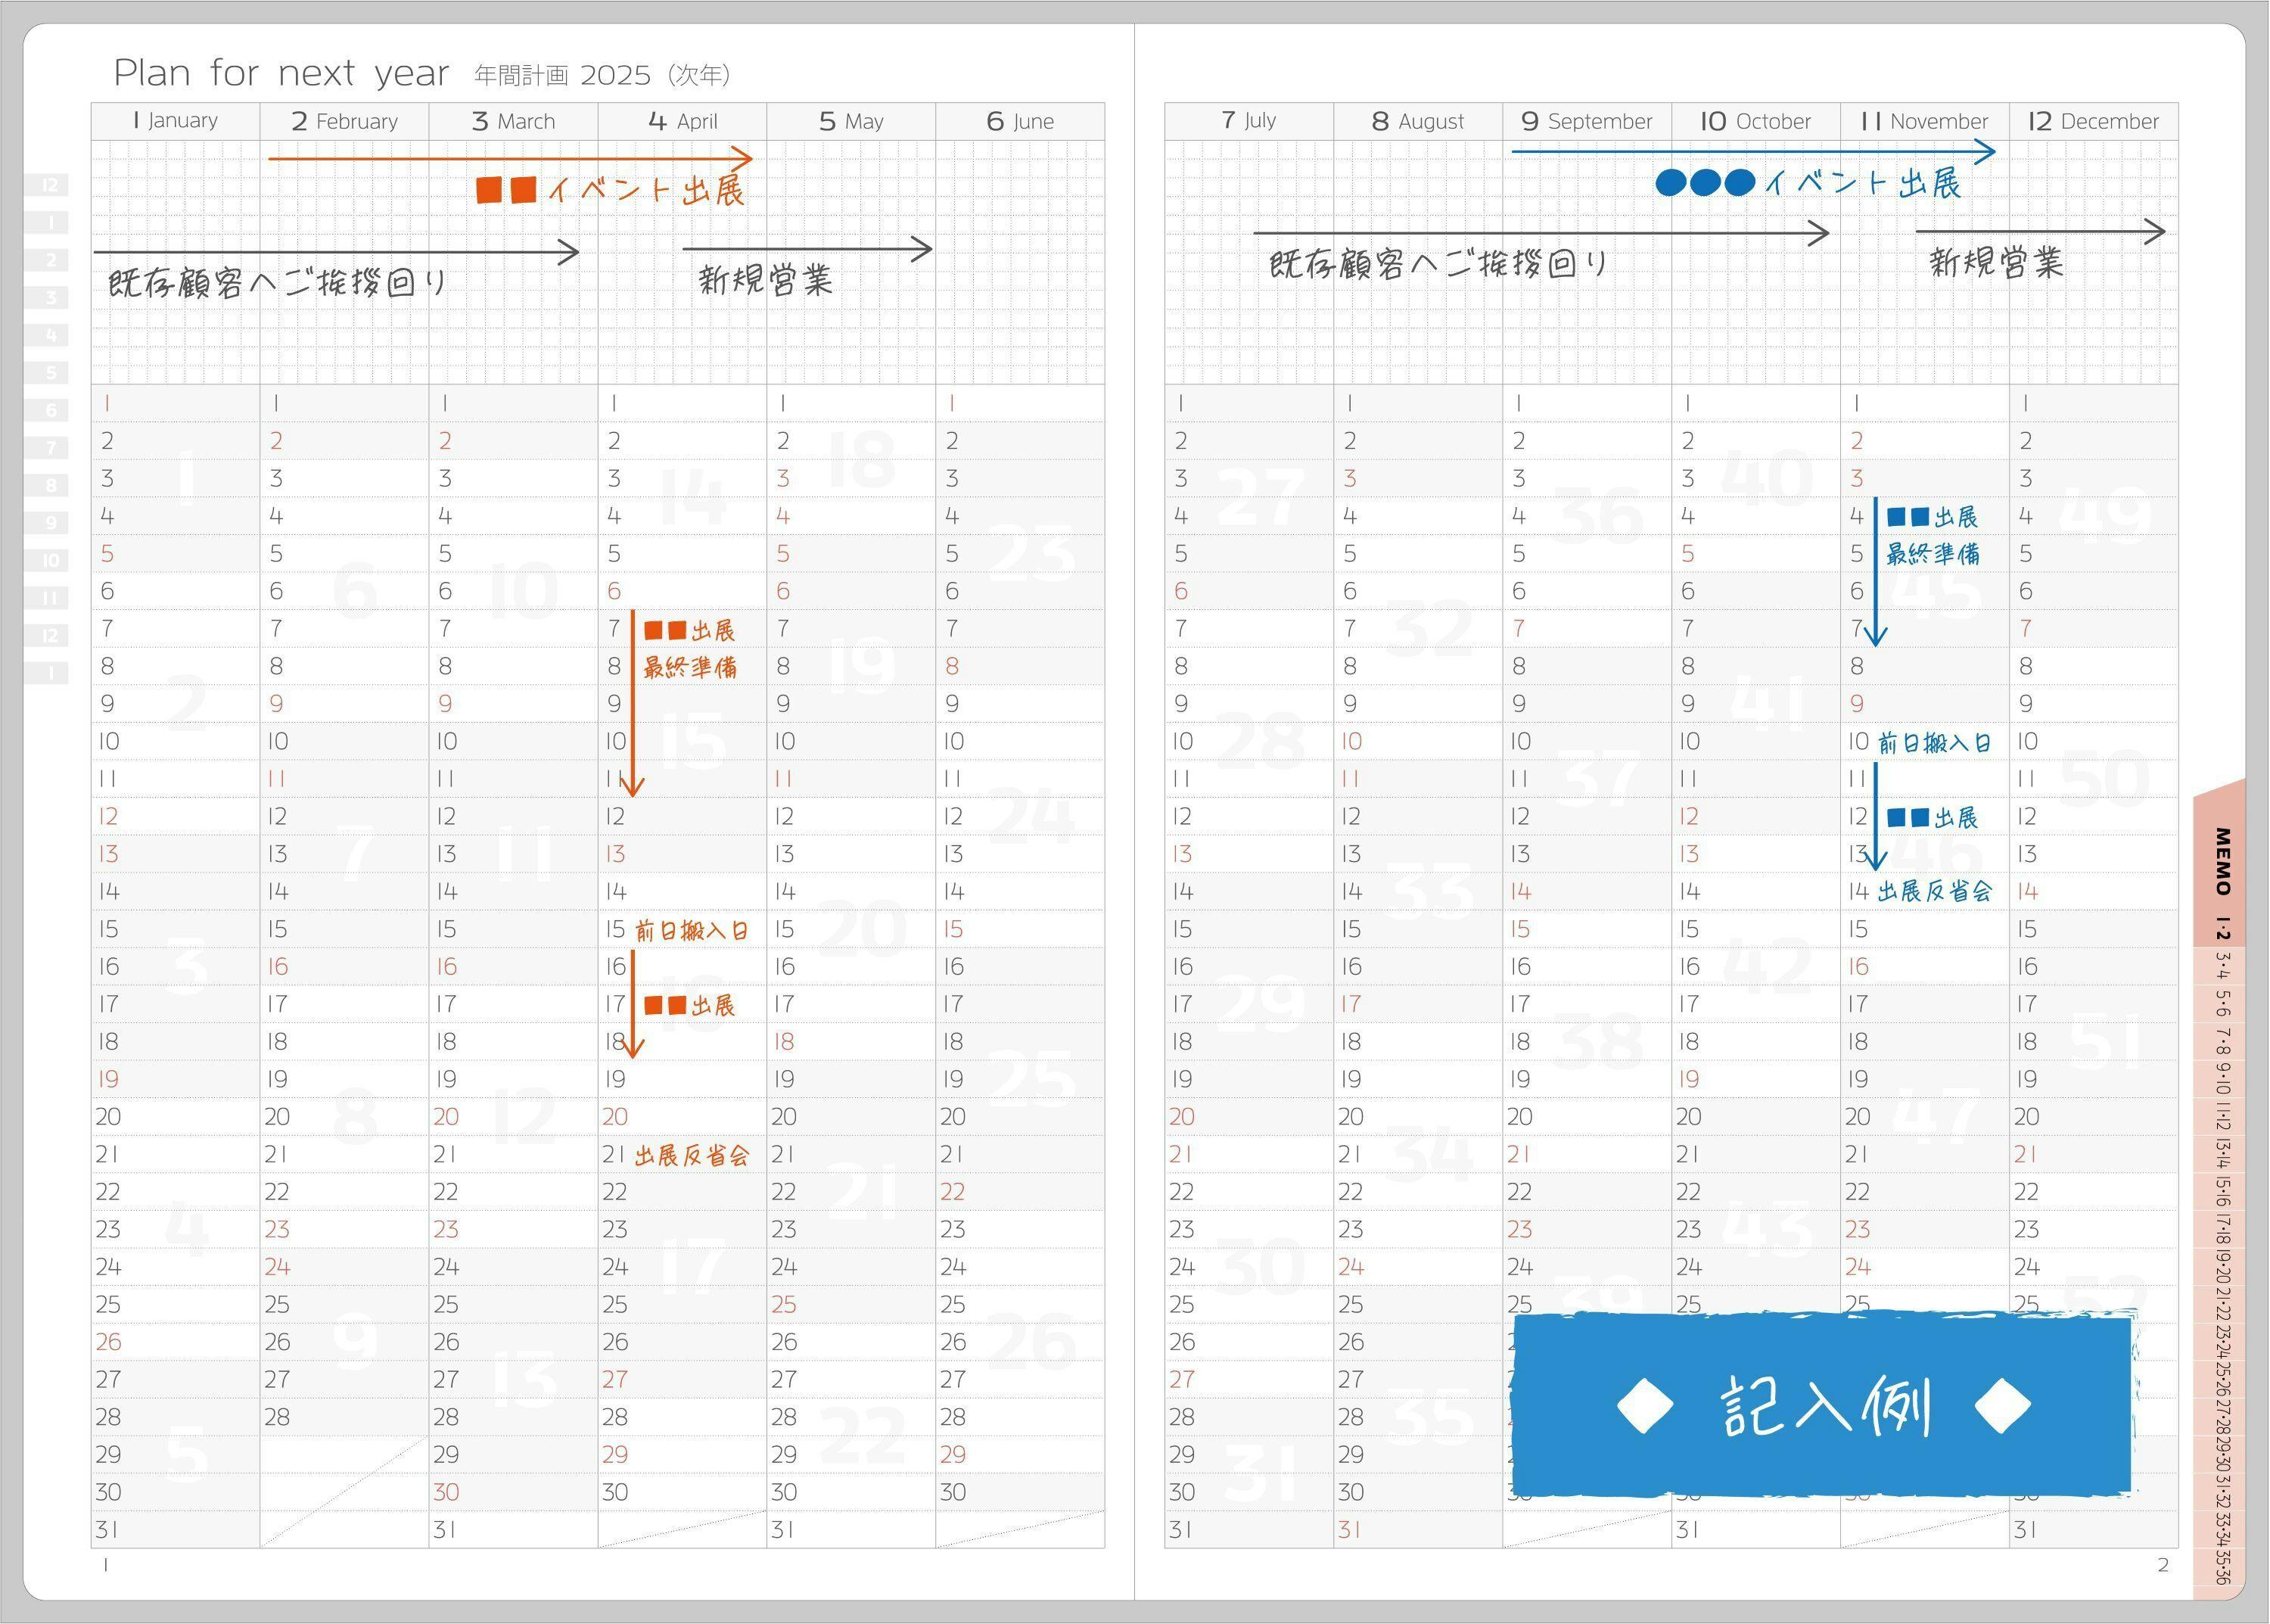The width and height of the screenshot is (2270, 1624).
Task: Click the blue 前日搬入日 note on November 10
Action: [x=1934, y=743]
